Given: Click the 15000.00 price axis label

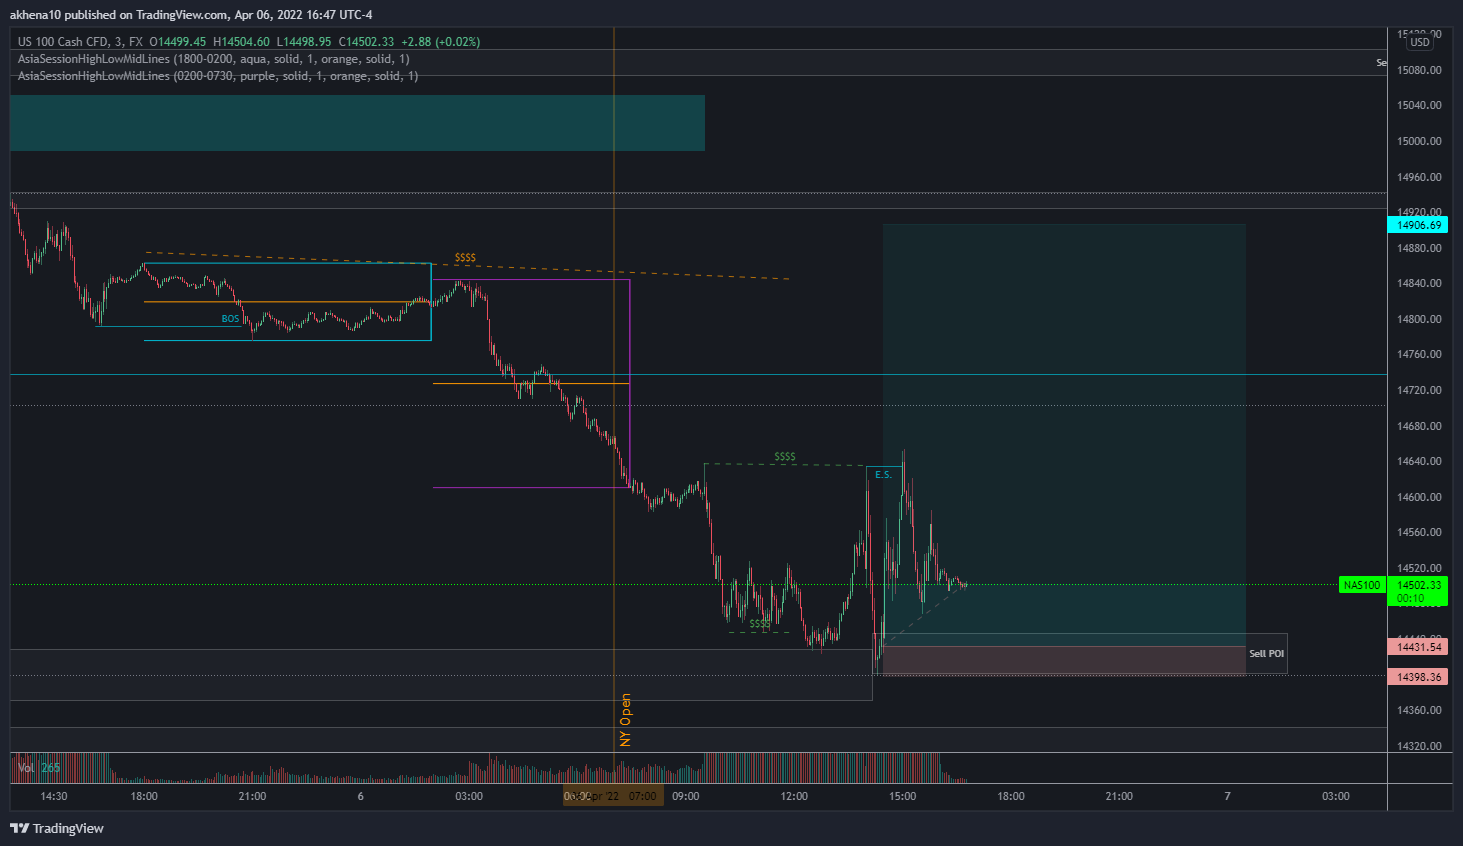Looking at the screenshot, I should [1419, 141].
